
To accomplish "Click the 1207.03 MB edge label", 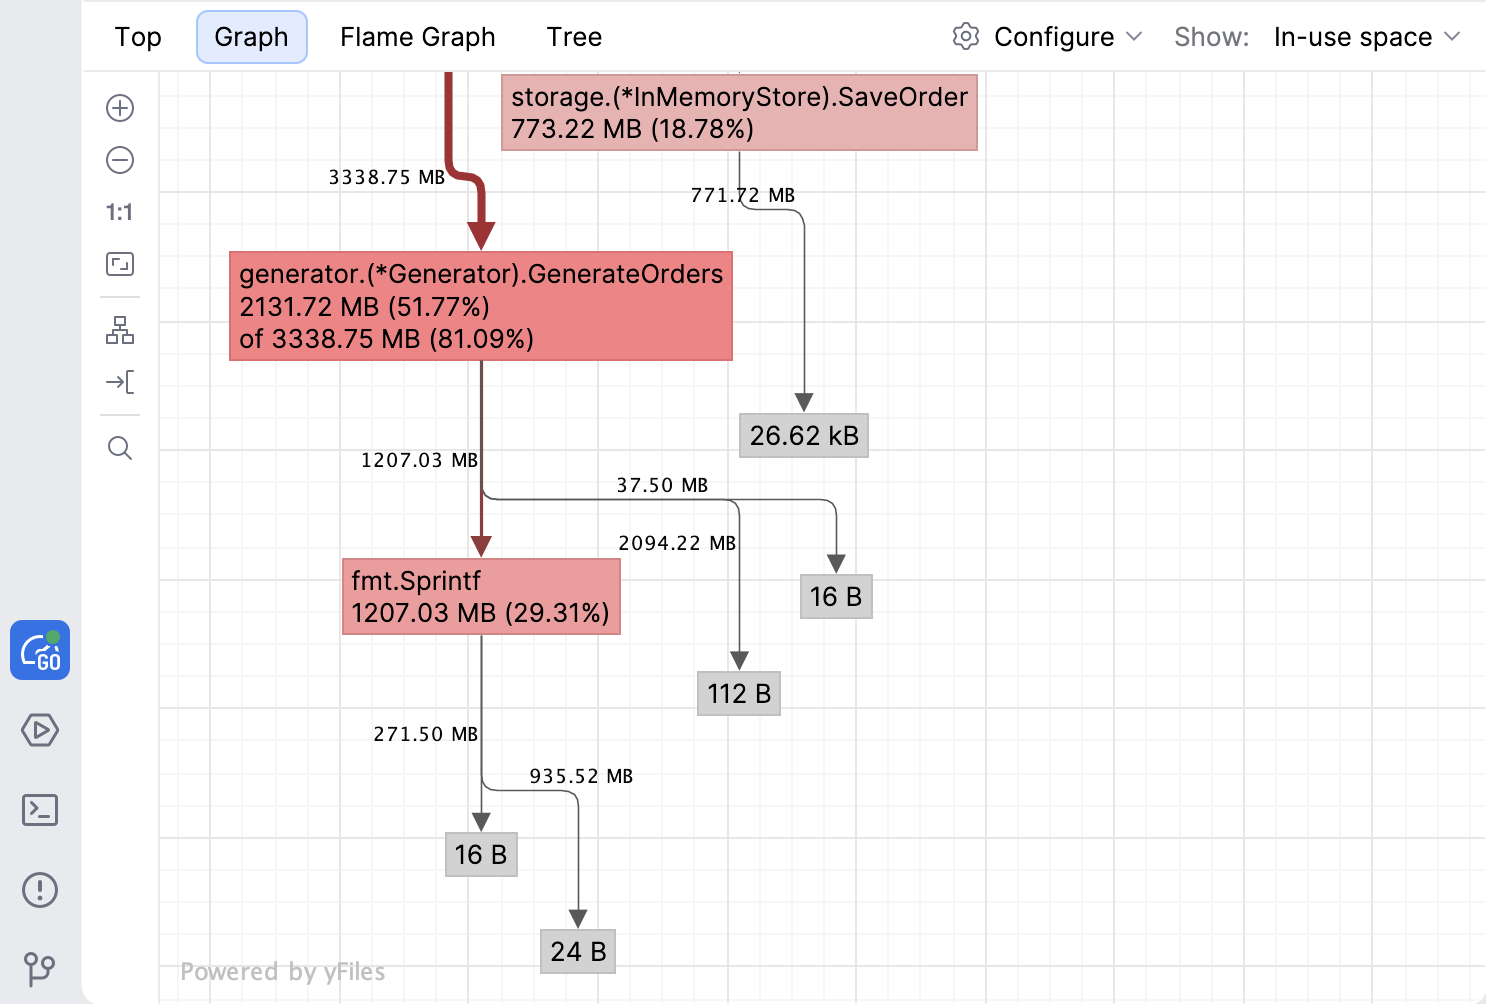I will pyautogui.click(x=419, y=460).
